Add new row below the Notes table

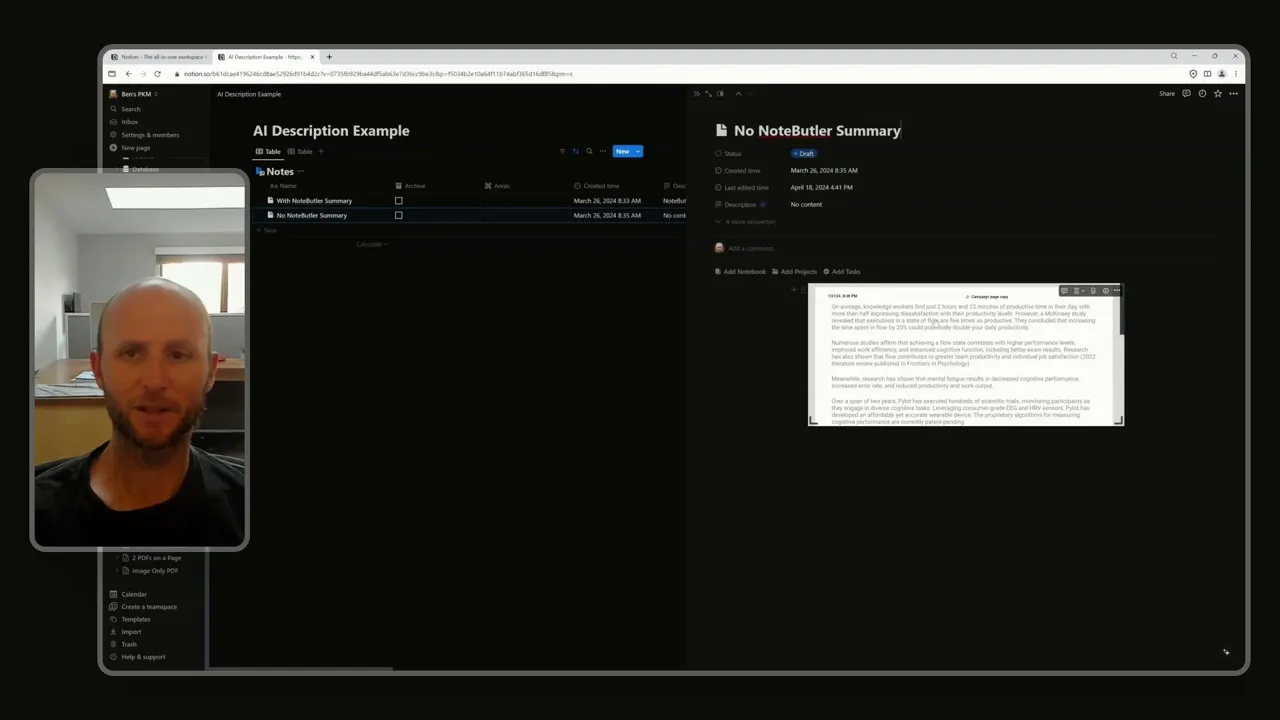coord(267,230)
